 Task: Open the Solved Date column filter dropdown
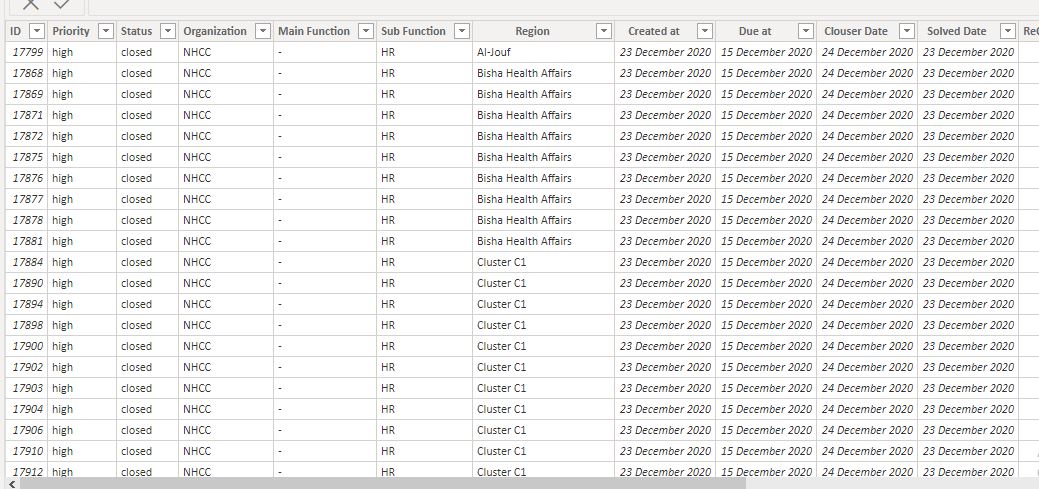point(1008,31)
